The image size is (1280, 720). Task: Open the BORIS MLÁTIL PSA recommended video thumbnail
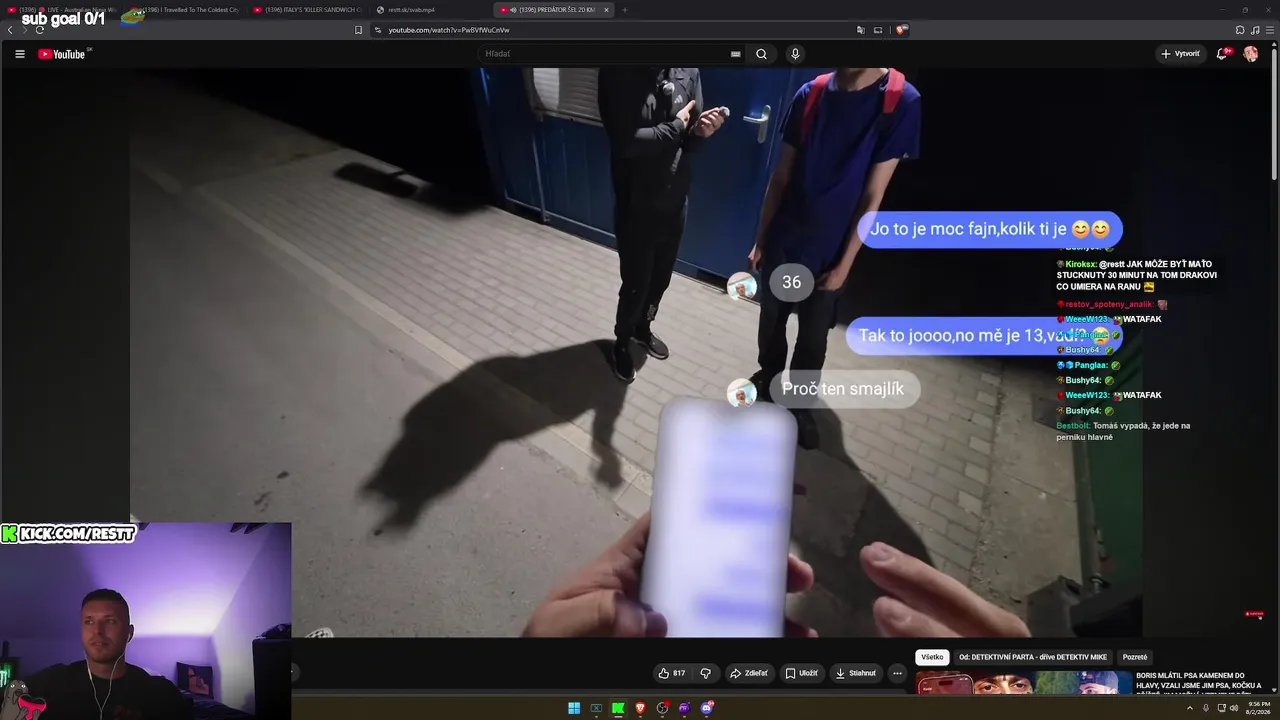coord(1024,683)
